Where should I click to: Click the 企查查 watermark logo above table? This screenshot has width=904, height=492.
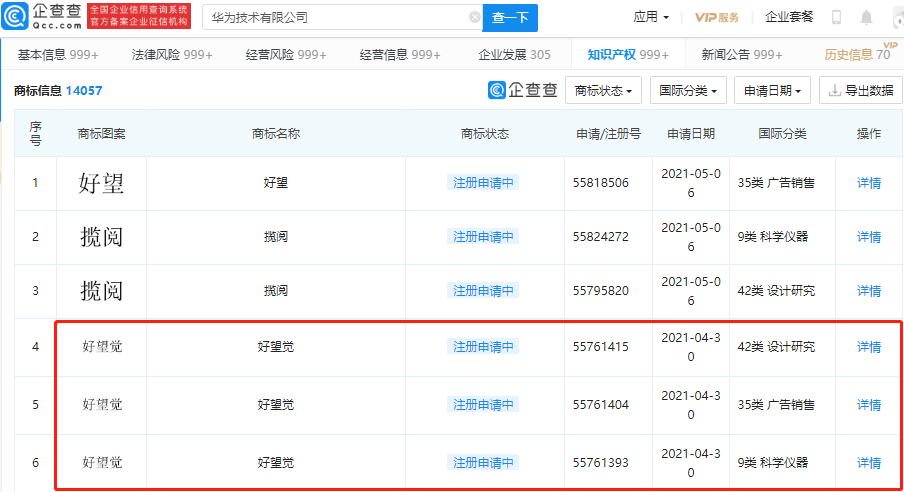523,91
